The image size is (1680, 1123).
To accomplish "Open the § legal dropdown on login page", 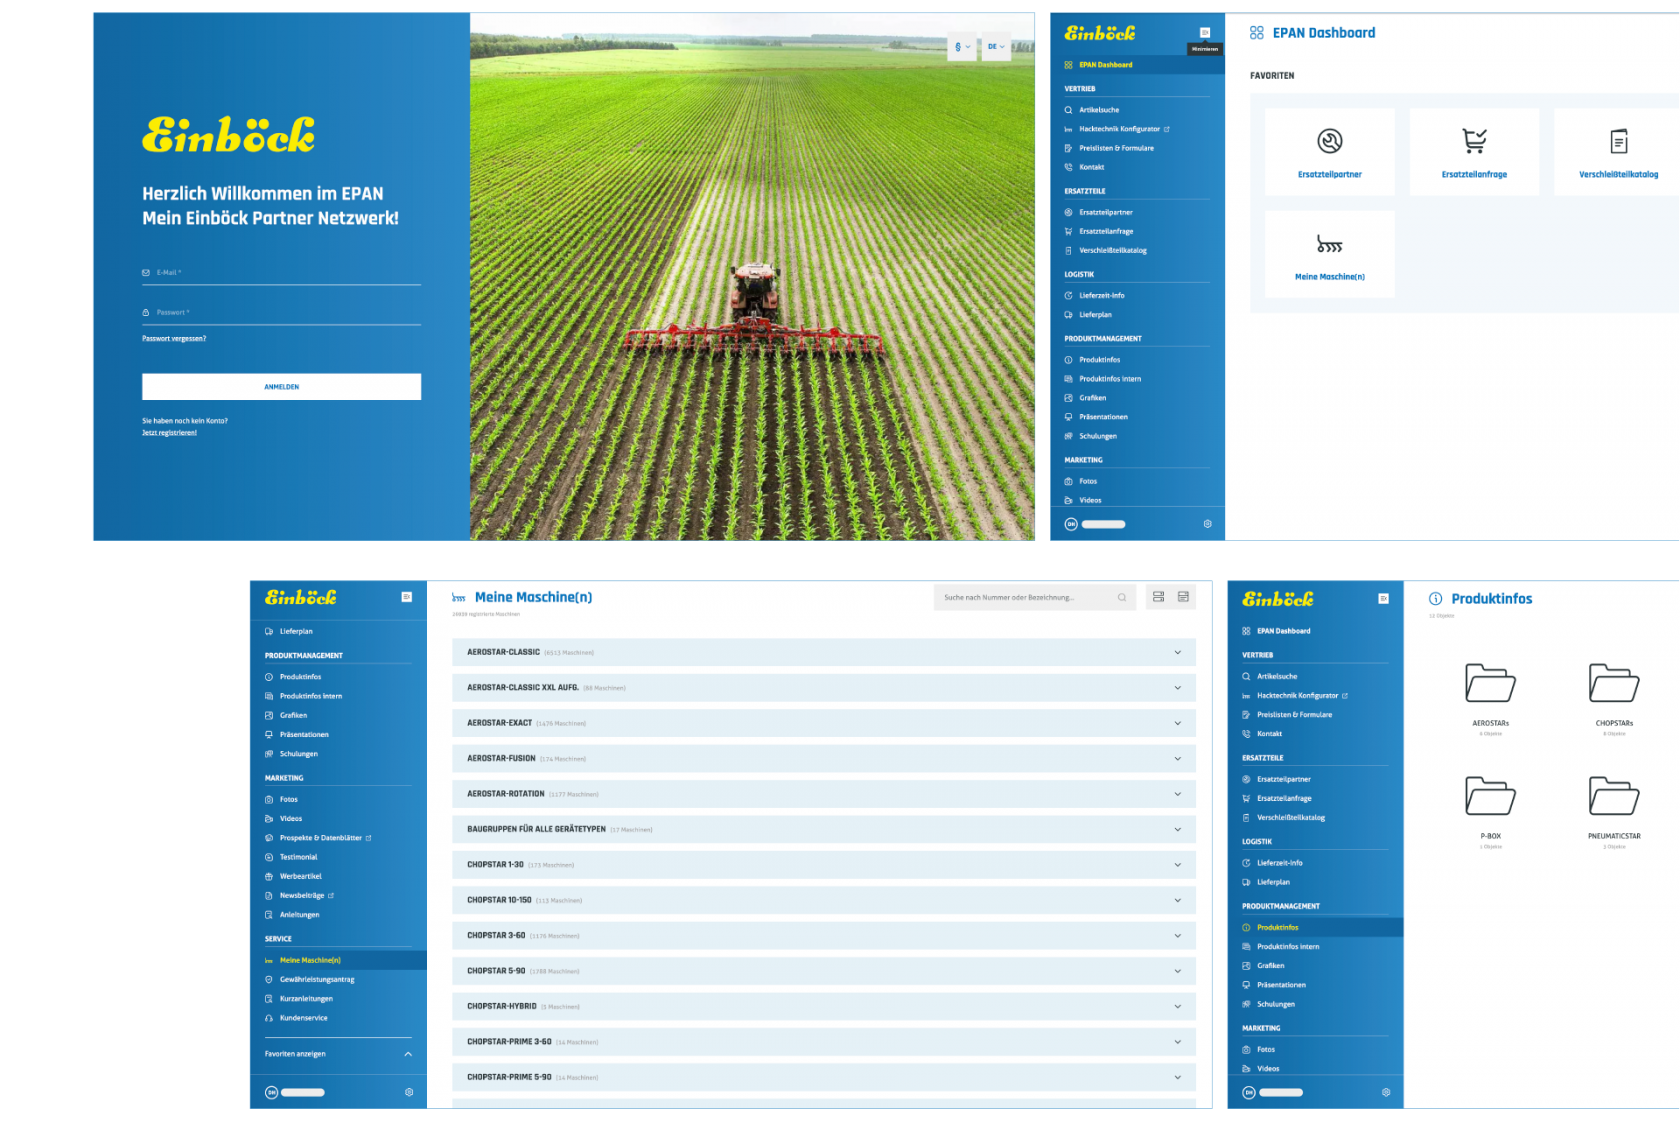I will pyautogui.click(x=962, y=47).
